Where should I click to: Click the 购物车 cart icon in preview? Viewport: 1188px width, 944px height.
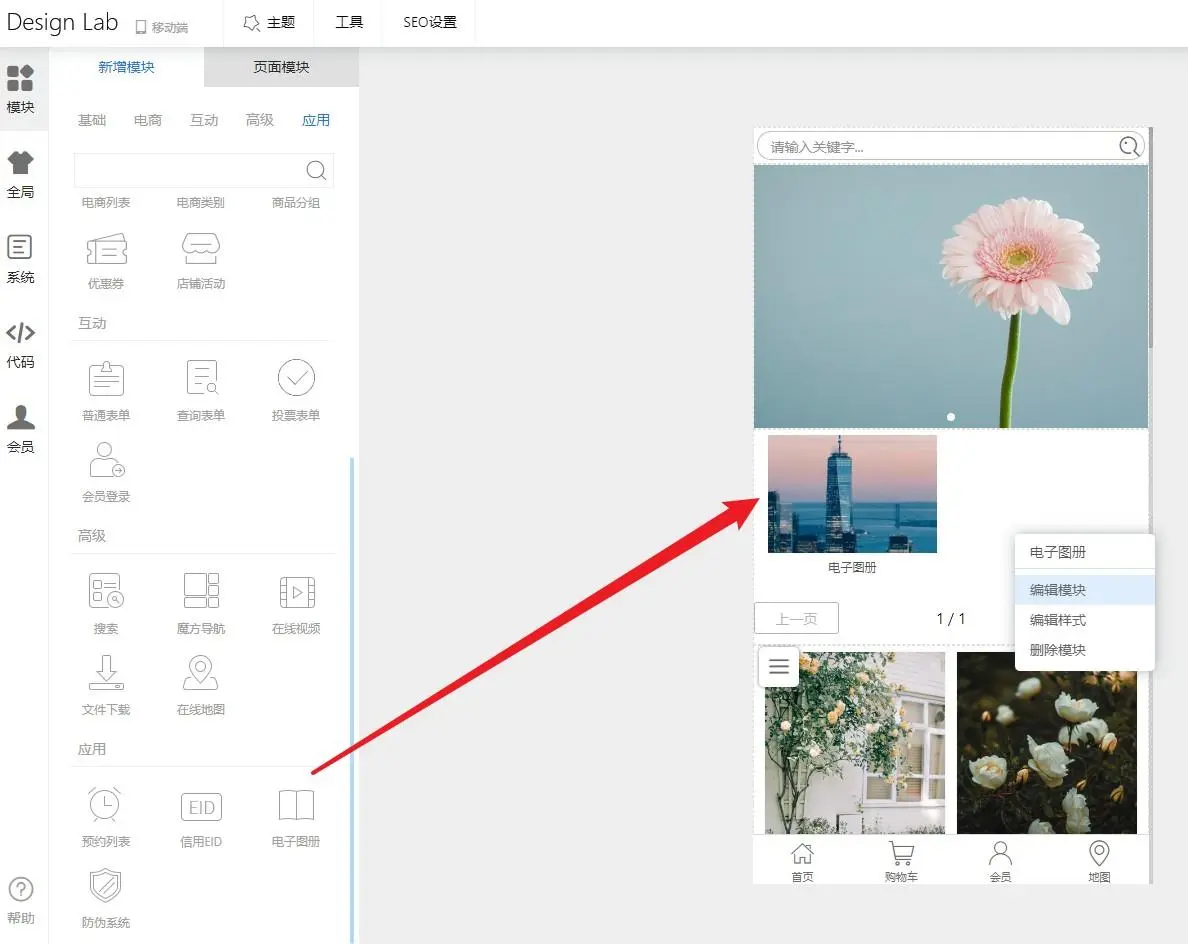[901, 860]
